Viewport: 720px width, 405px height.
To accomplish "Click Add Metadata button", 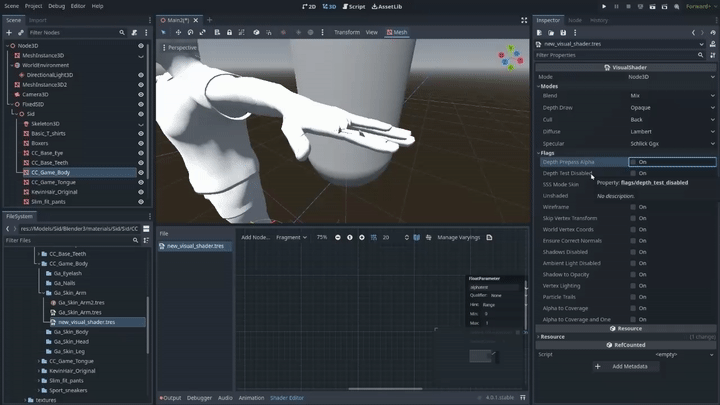I will (626, 366).
